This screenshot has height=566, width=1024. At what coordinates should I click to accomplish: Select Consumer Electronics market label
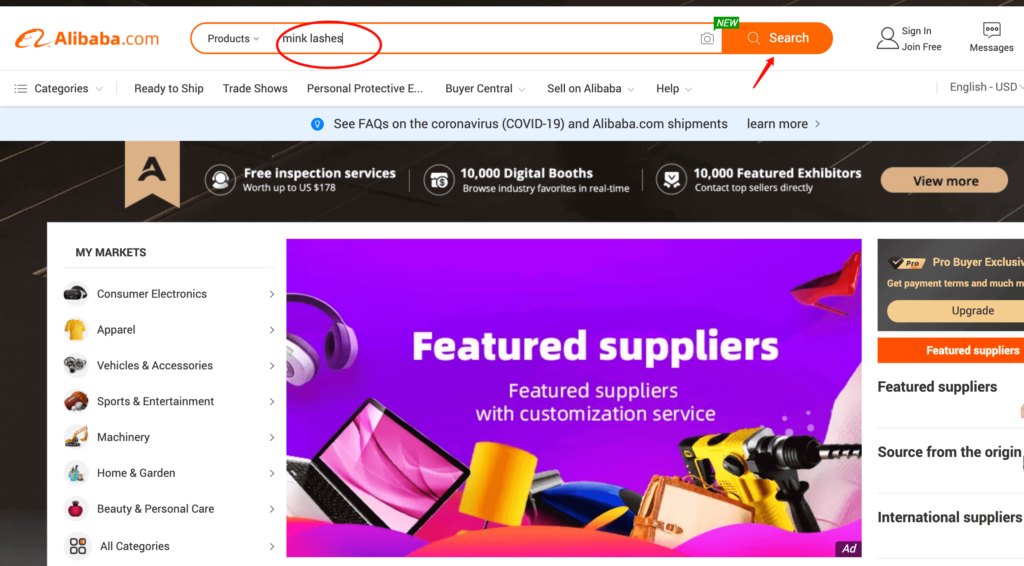pyautogui.click(x=152, y=294)
